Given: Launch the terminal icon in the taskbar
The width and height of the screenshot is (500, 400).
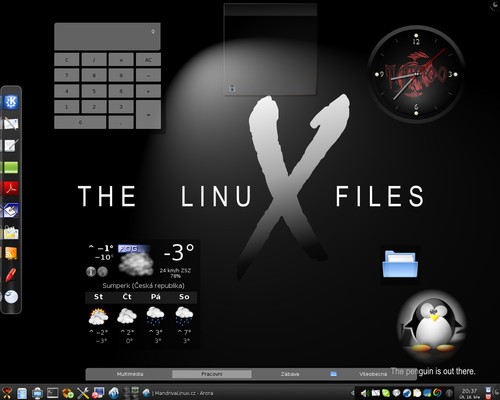Looking at the screenshot, I should point(53,393).
